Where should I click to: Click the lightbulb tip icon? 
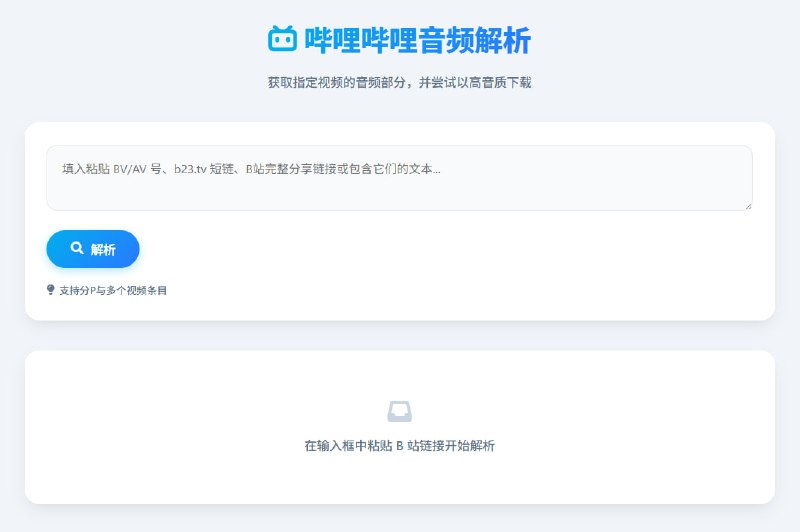coord(51,290)
